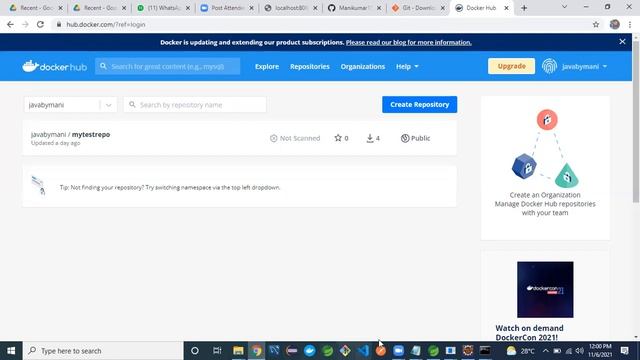The height and width of the screenshot is (360, 640).
Task: Click the DockerCon 21 thumbnail
Action: coord(545,289)
